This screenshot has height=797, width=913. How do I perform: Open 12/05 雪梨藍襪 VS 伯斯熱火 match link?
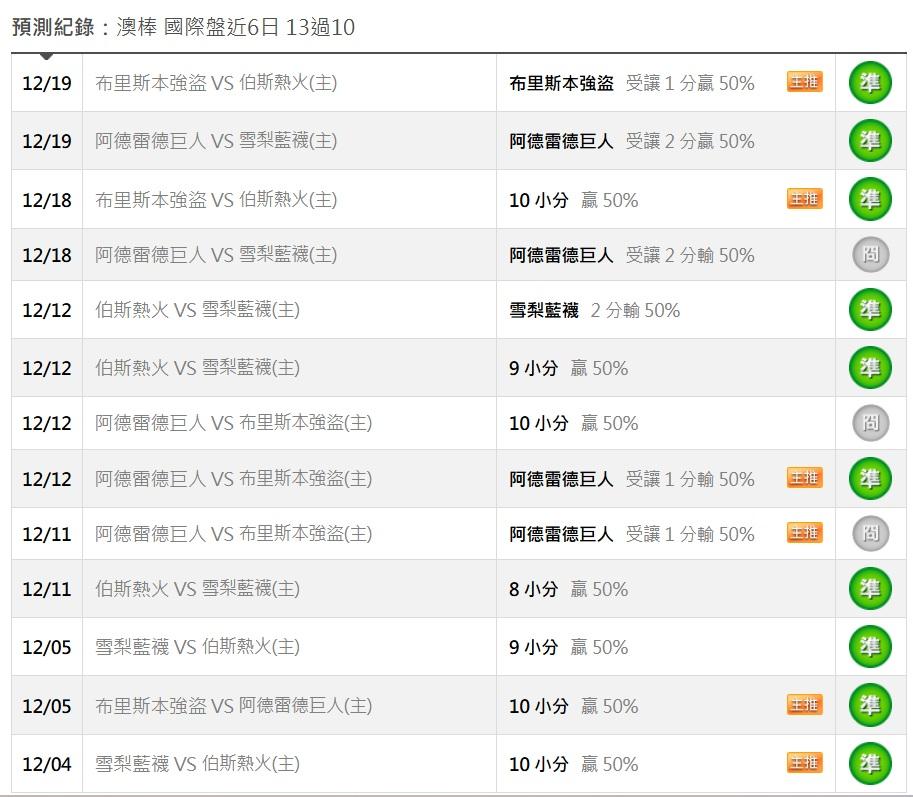pos(197,647)
